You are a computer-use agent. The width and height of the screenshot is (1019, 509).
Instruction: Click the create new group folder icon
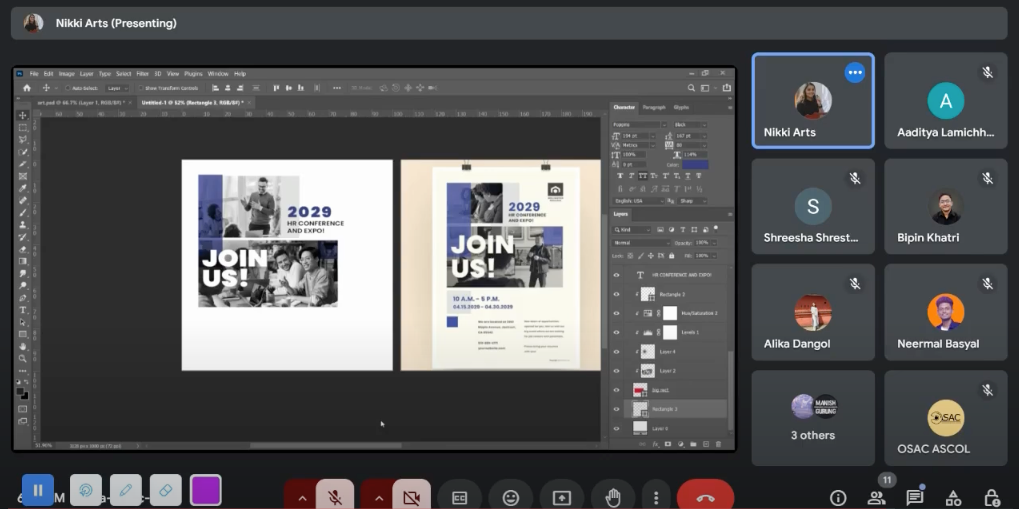(693, 444)
